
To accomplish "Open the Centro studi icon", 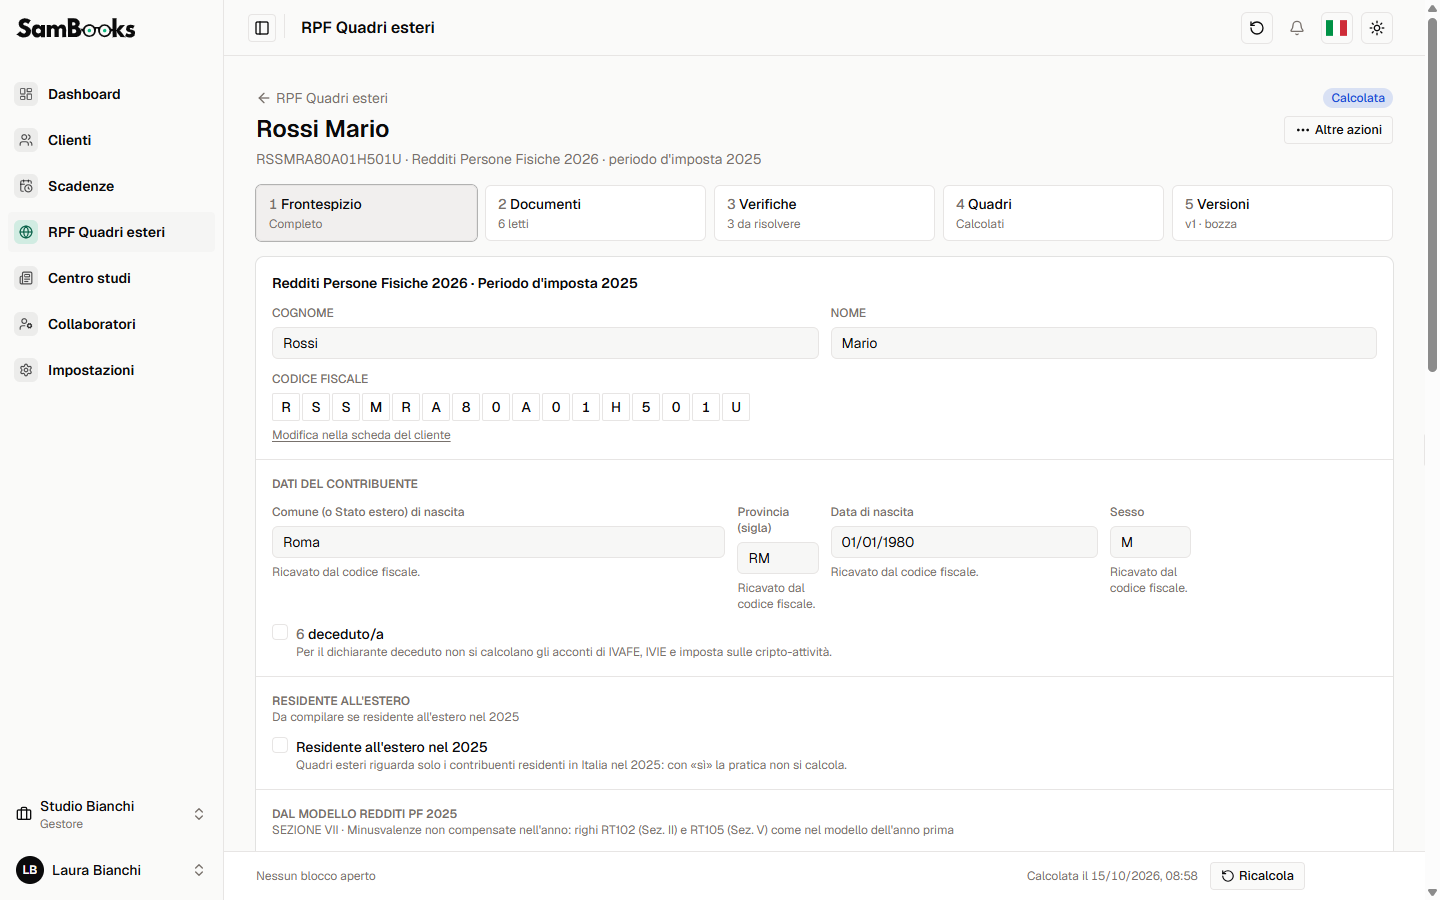I will pos(26,278).
